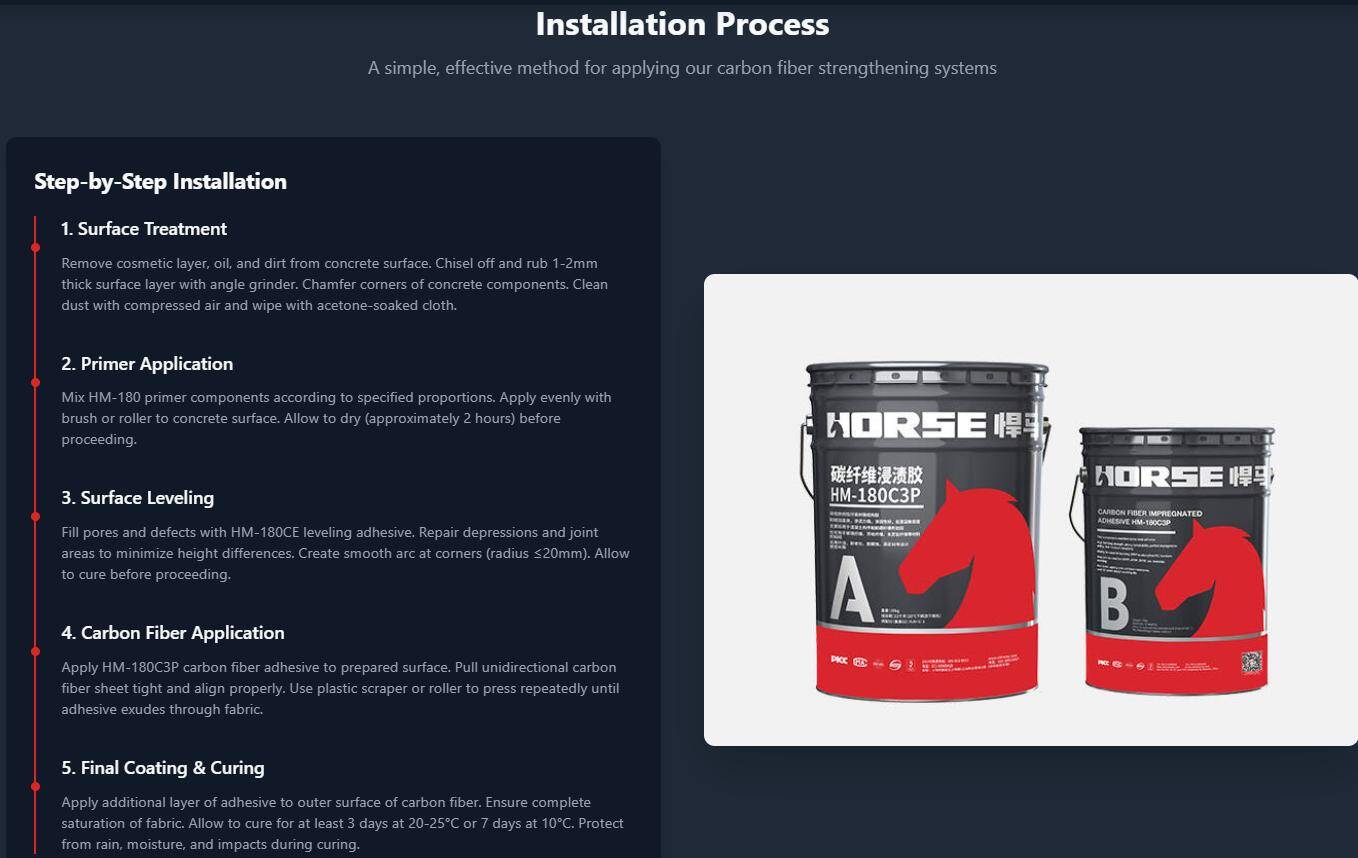Click the Installation Process heading
This screenshot has height=858, width=1358.
[x=682, y=24]
